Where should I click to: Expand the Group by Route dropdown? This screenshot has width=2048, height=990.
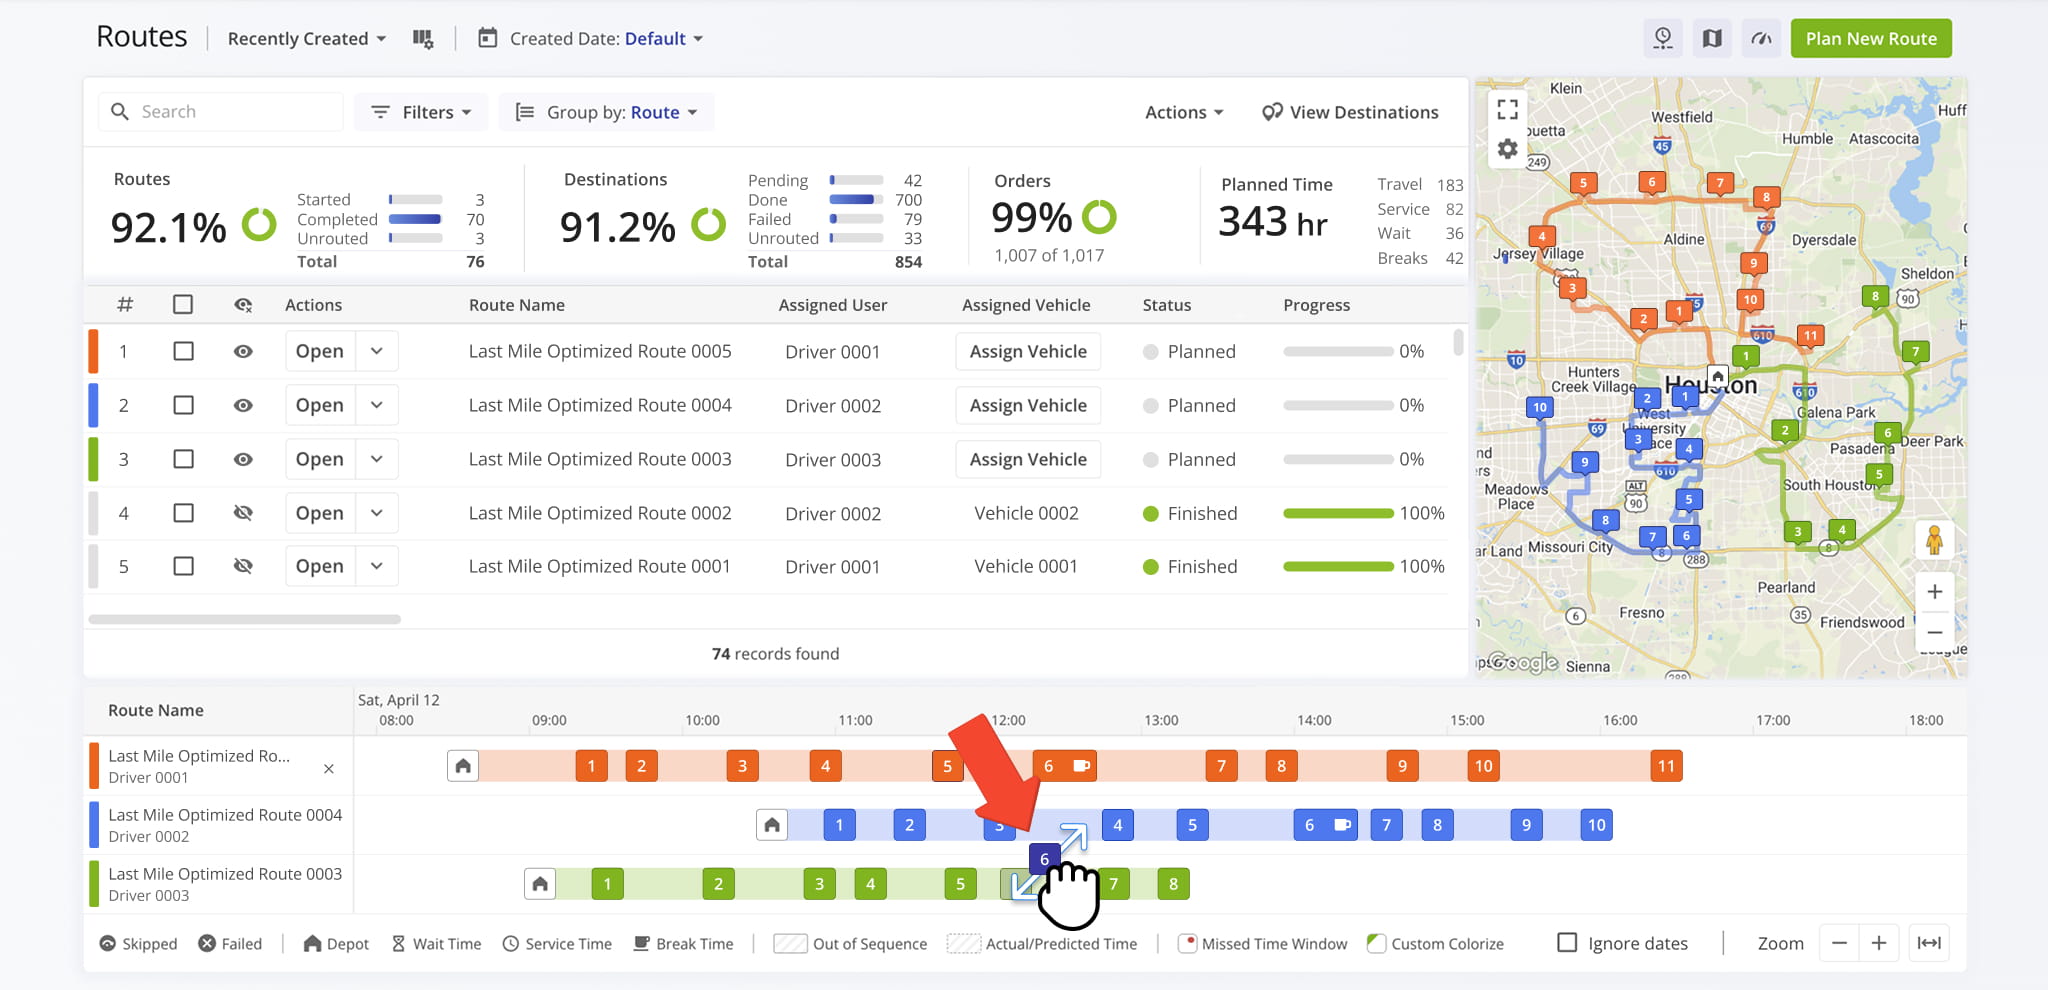pos(606,112)
